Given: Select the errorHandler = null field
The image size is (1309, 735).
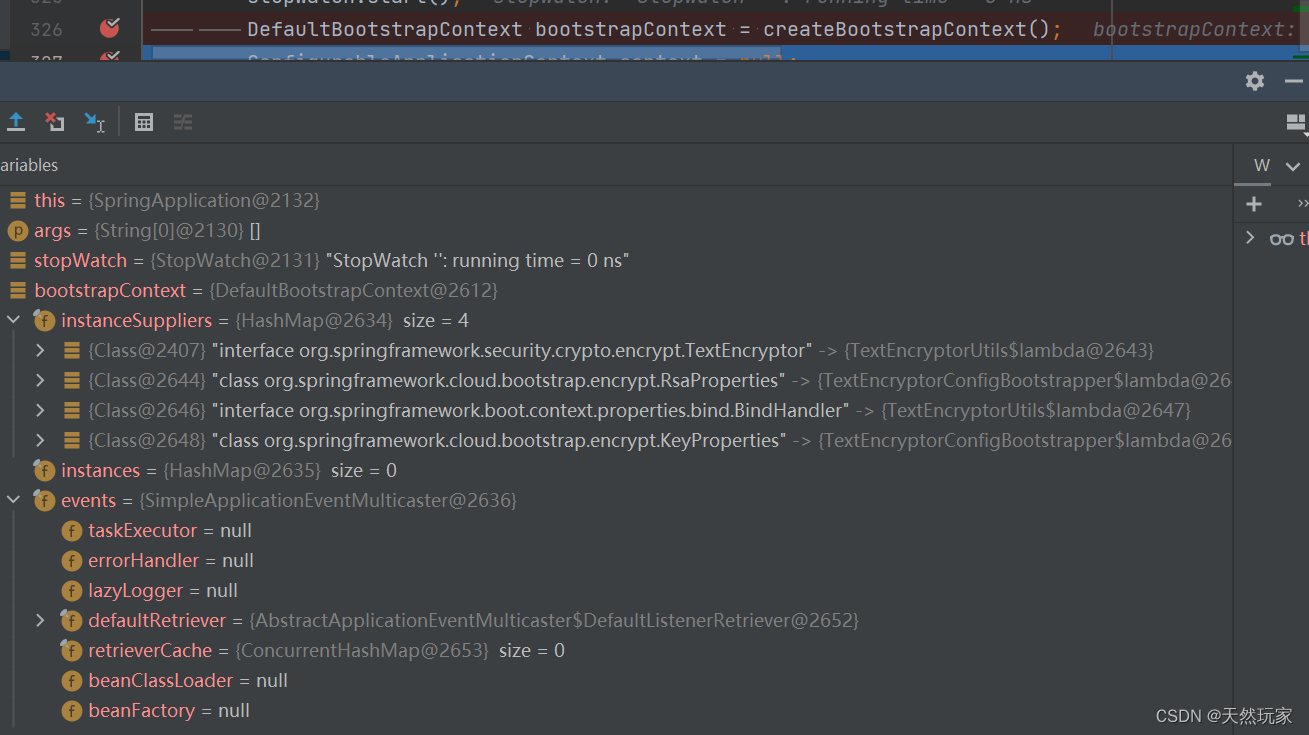Looking at the screenshot, I should pos(157,560).
